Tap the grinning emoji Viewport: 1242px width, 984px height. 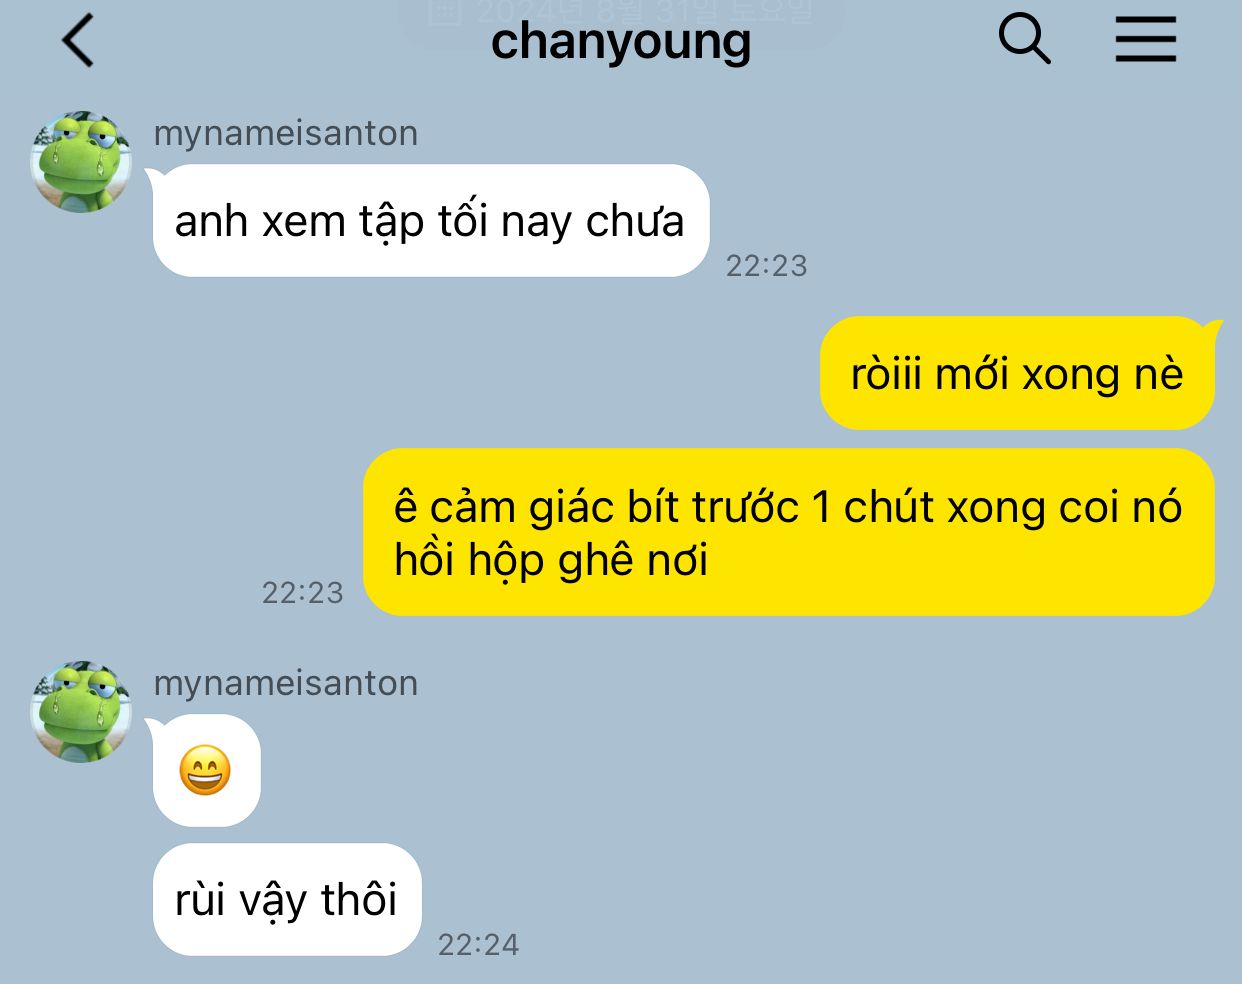coord(205,771)
